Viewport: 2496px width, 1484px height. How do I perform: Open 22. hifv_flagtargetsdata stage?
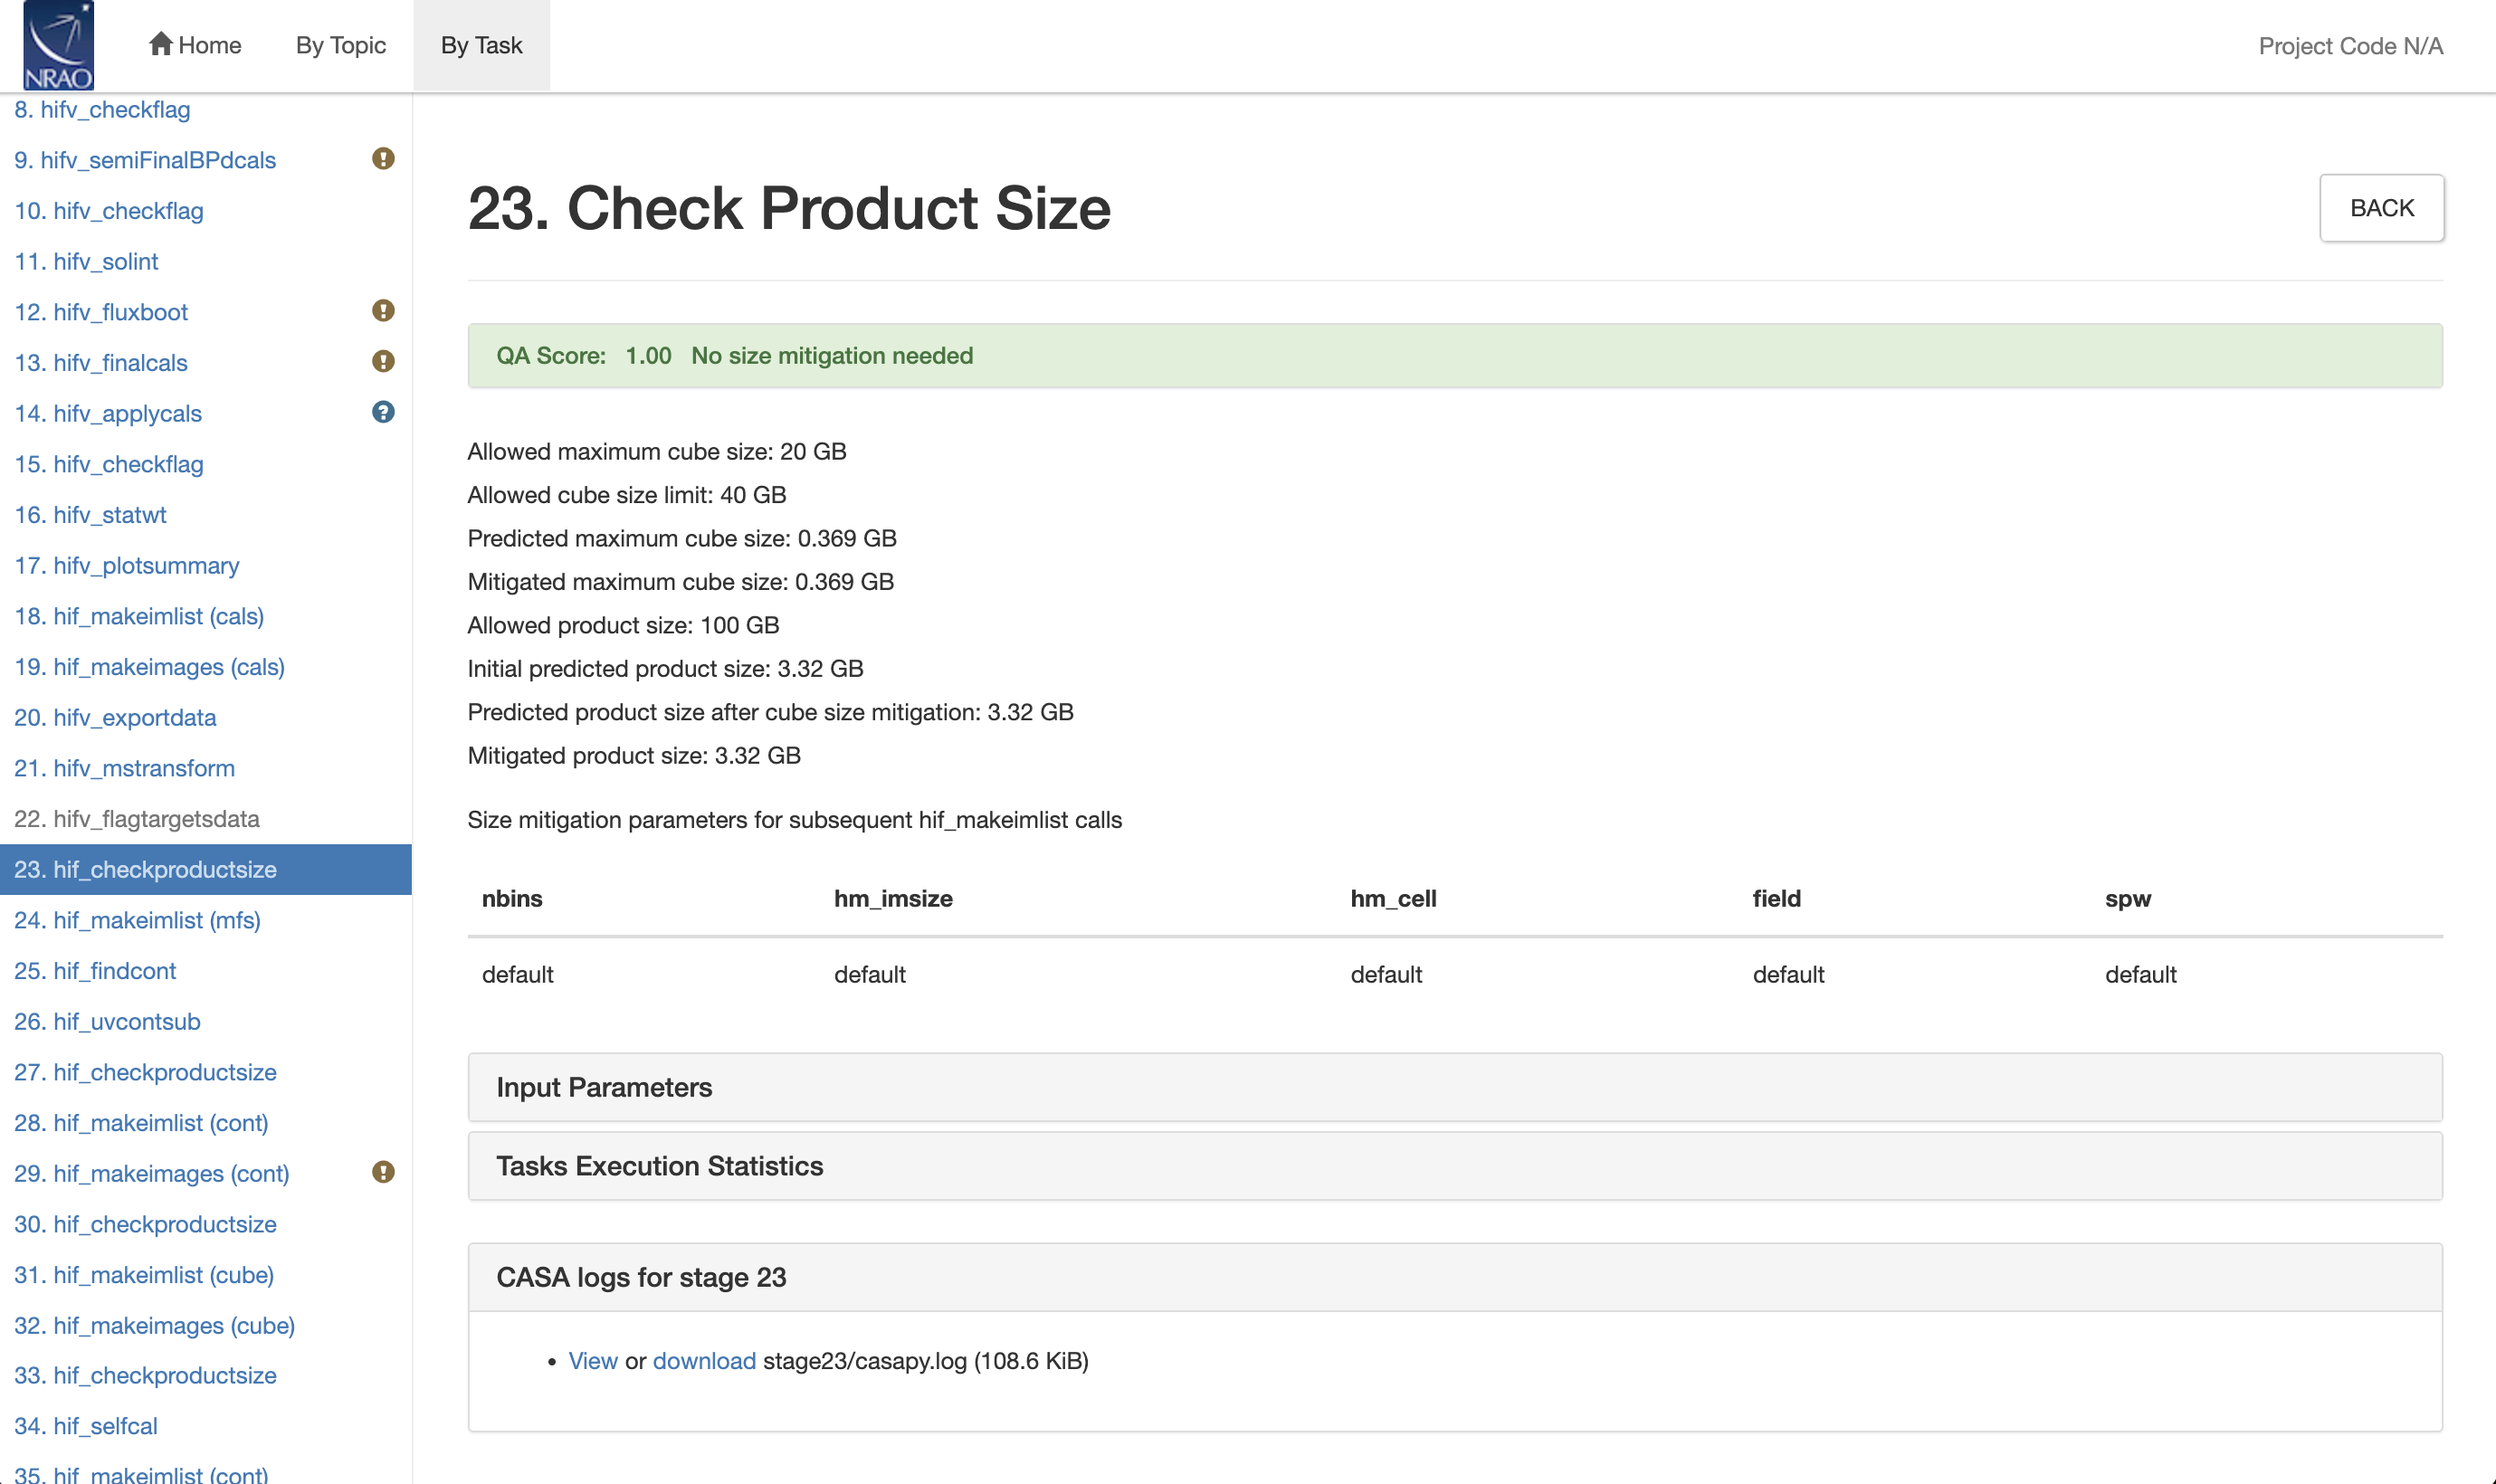tap(137, 819)
